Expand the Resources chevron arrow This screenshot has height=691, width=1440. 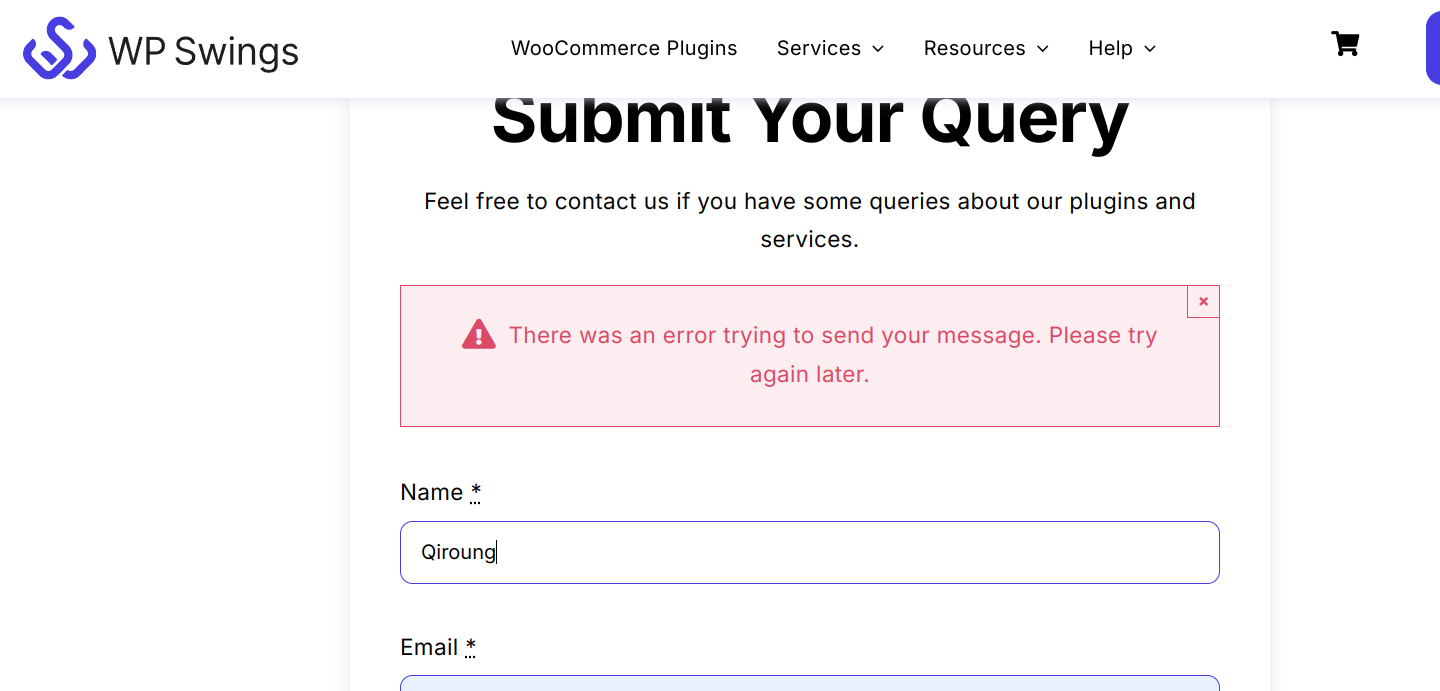point(1042,49)
